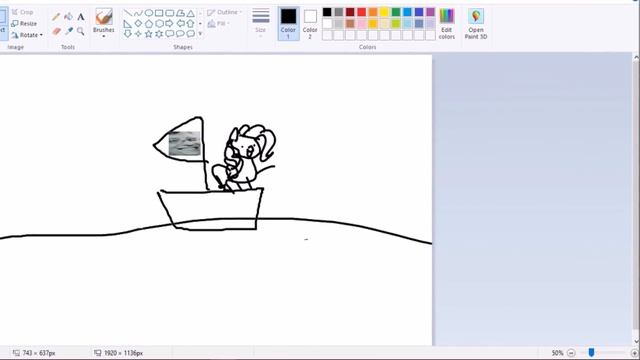The width and height of the screenshot is (640, 360).
Task: Pick the Right triangle shape
Action: pyautogui.click(x=128, y=24)
